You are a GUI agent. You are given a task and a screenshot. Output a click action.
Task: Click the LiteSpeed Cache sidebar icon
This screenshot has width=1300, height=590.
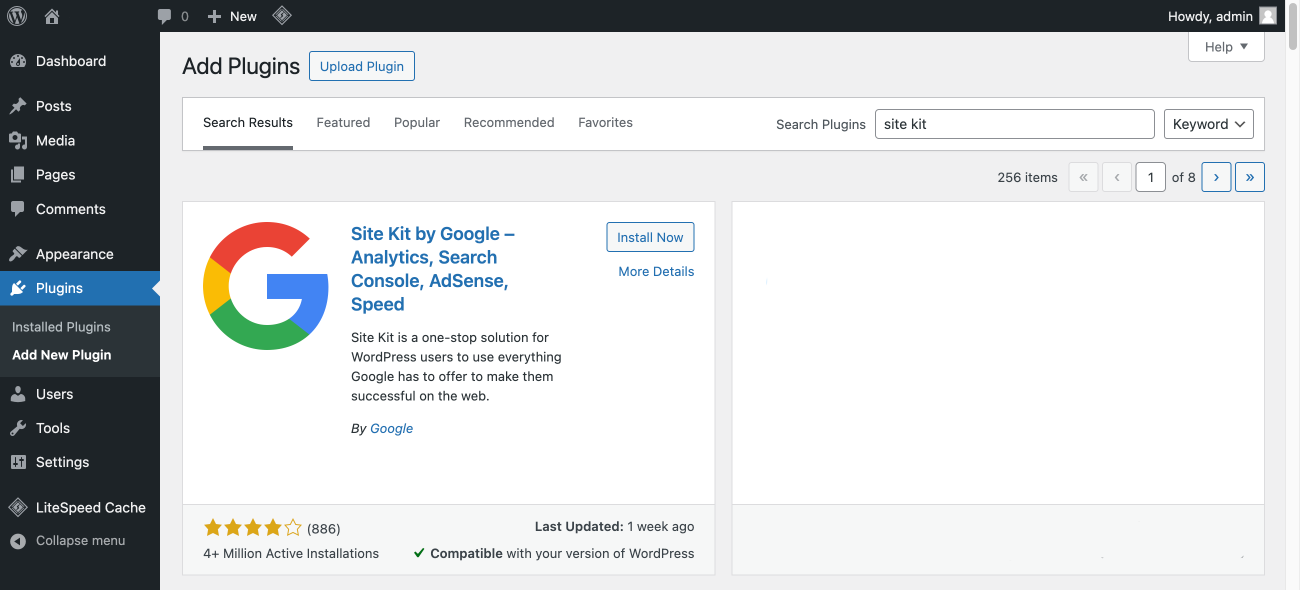[18, 507]
